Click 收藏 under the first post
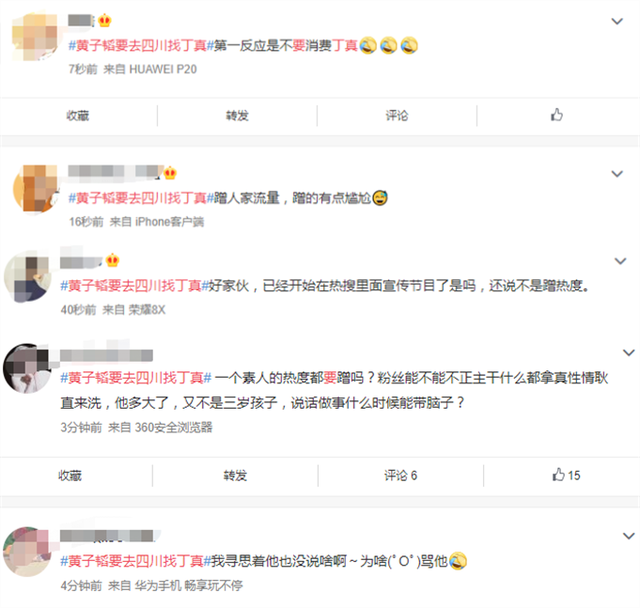Image resolution: width=640 pixels, height=608 pixels. coord(78,116)
